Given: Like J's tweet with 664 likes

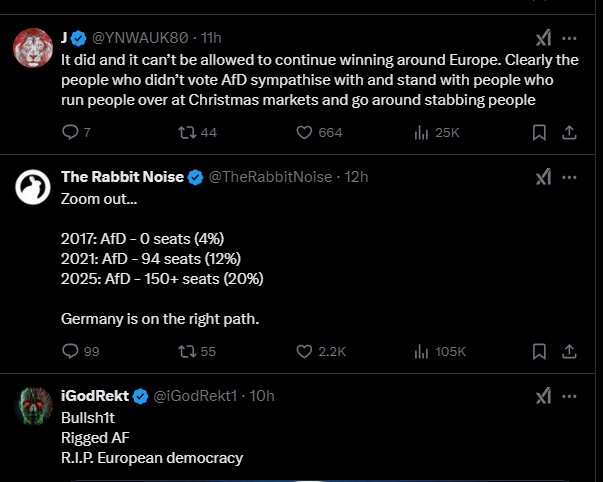Looking at the screenshot, I should pos(307,132).
